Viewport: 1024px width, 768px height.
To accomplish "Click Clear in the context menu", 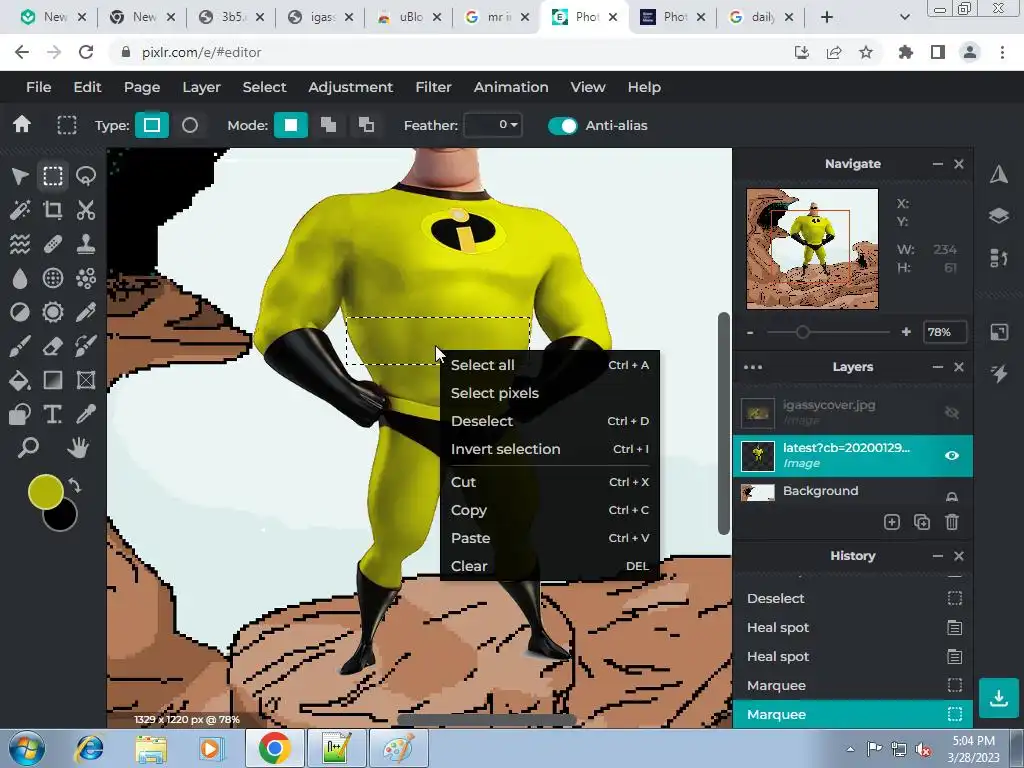I will [550, 566].
